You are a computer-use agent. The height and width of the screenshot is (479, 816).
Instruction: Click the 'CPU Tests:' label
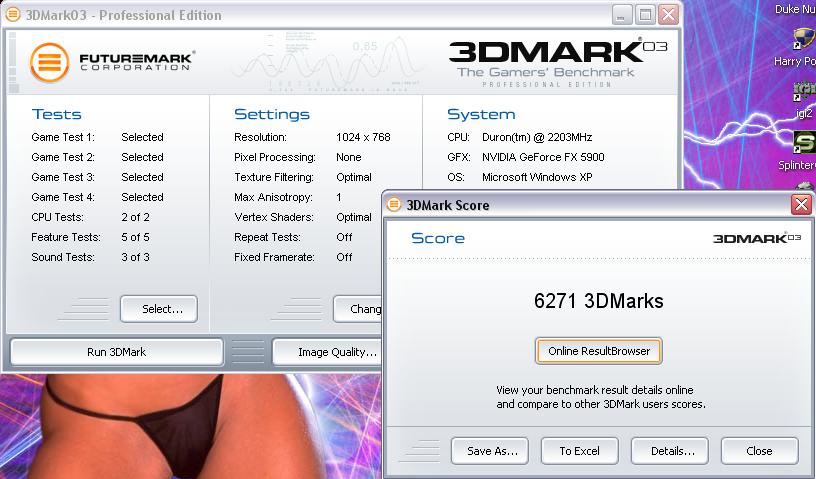click(57, 217)
